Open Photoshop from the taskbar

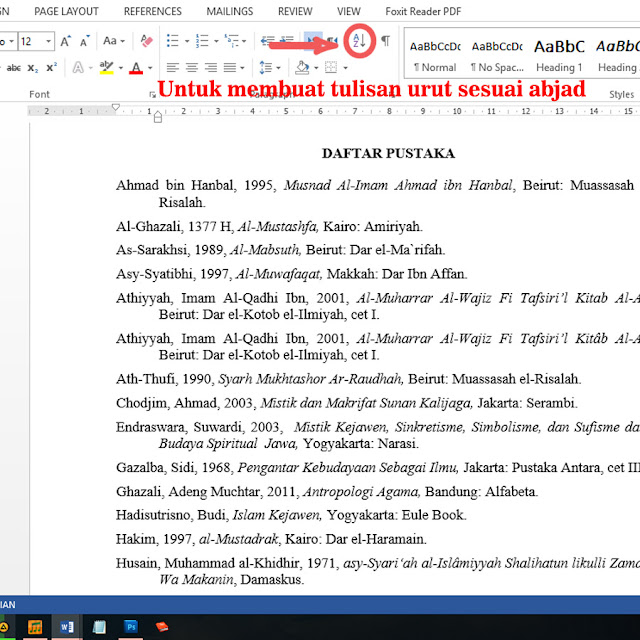(131, 627)
